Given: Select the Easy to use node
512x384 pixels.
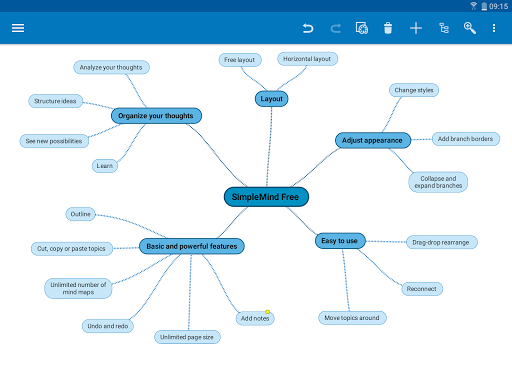Looking at the screenshot, I should pos(340,241).
